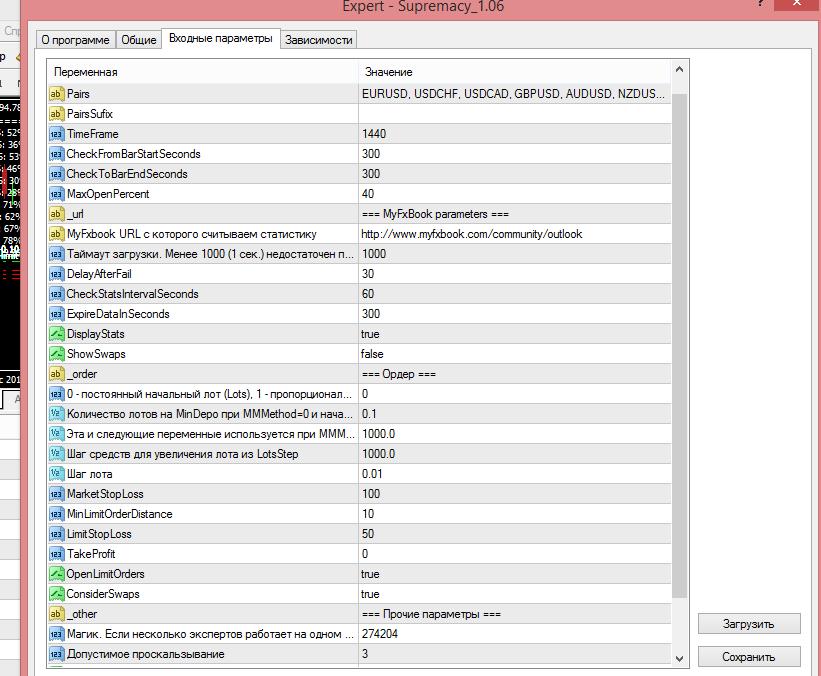Viewport: 821px width, 676px height.
Task: Click the scrollbar up arrow
Action: (679, 69)
